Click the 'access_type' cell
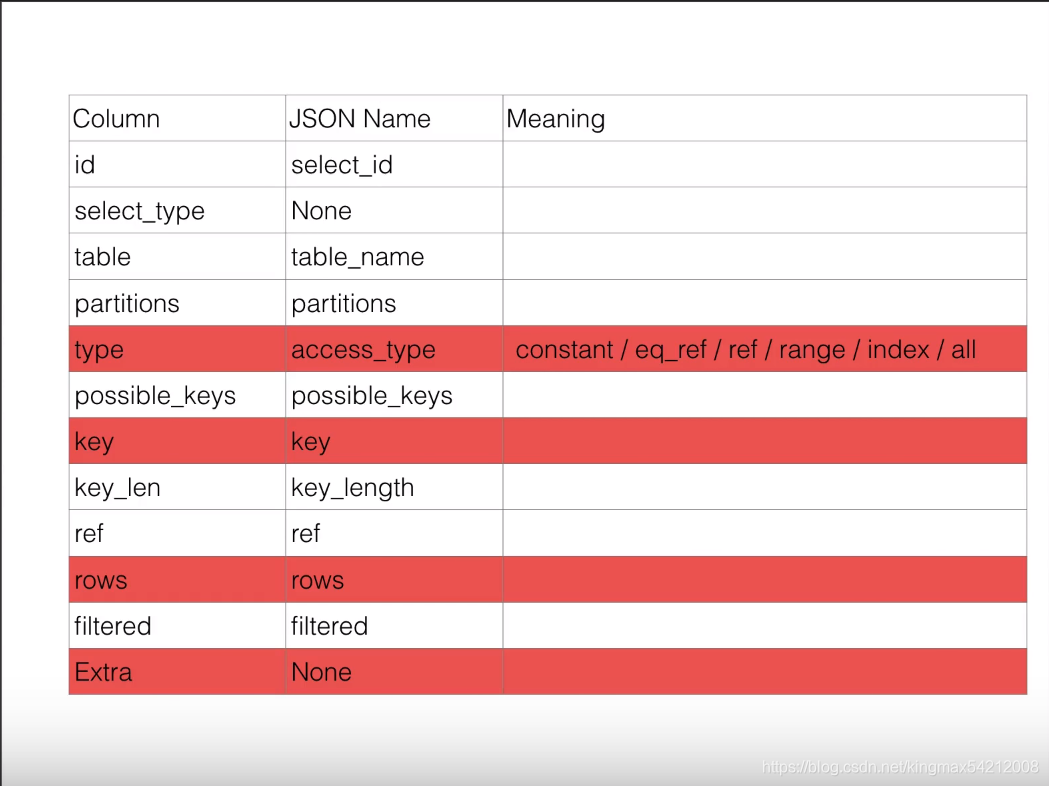The width and height of the screenshot is (1049, 786). point(394,349)
